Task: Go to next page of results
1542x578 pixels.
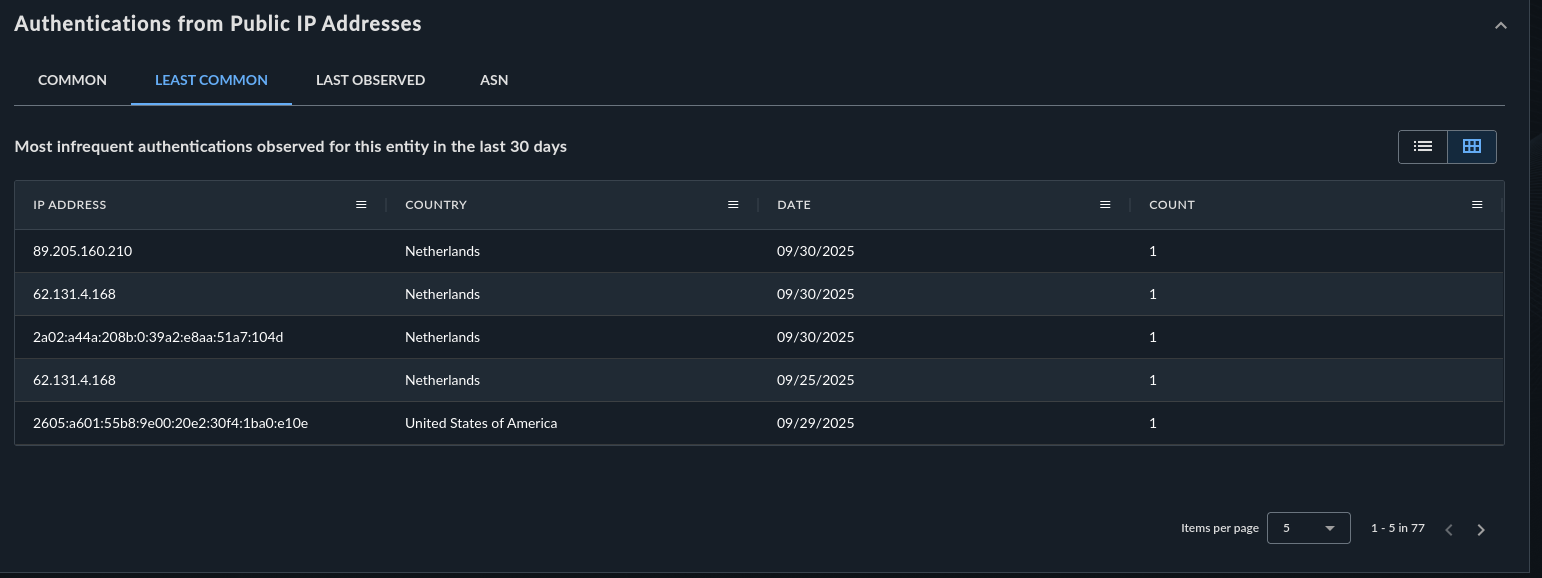Action: 1481,529
